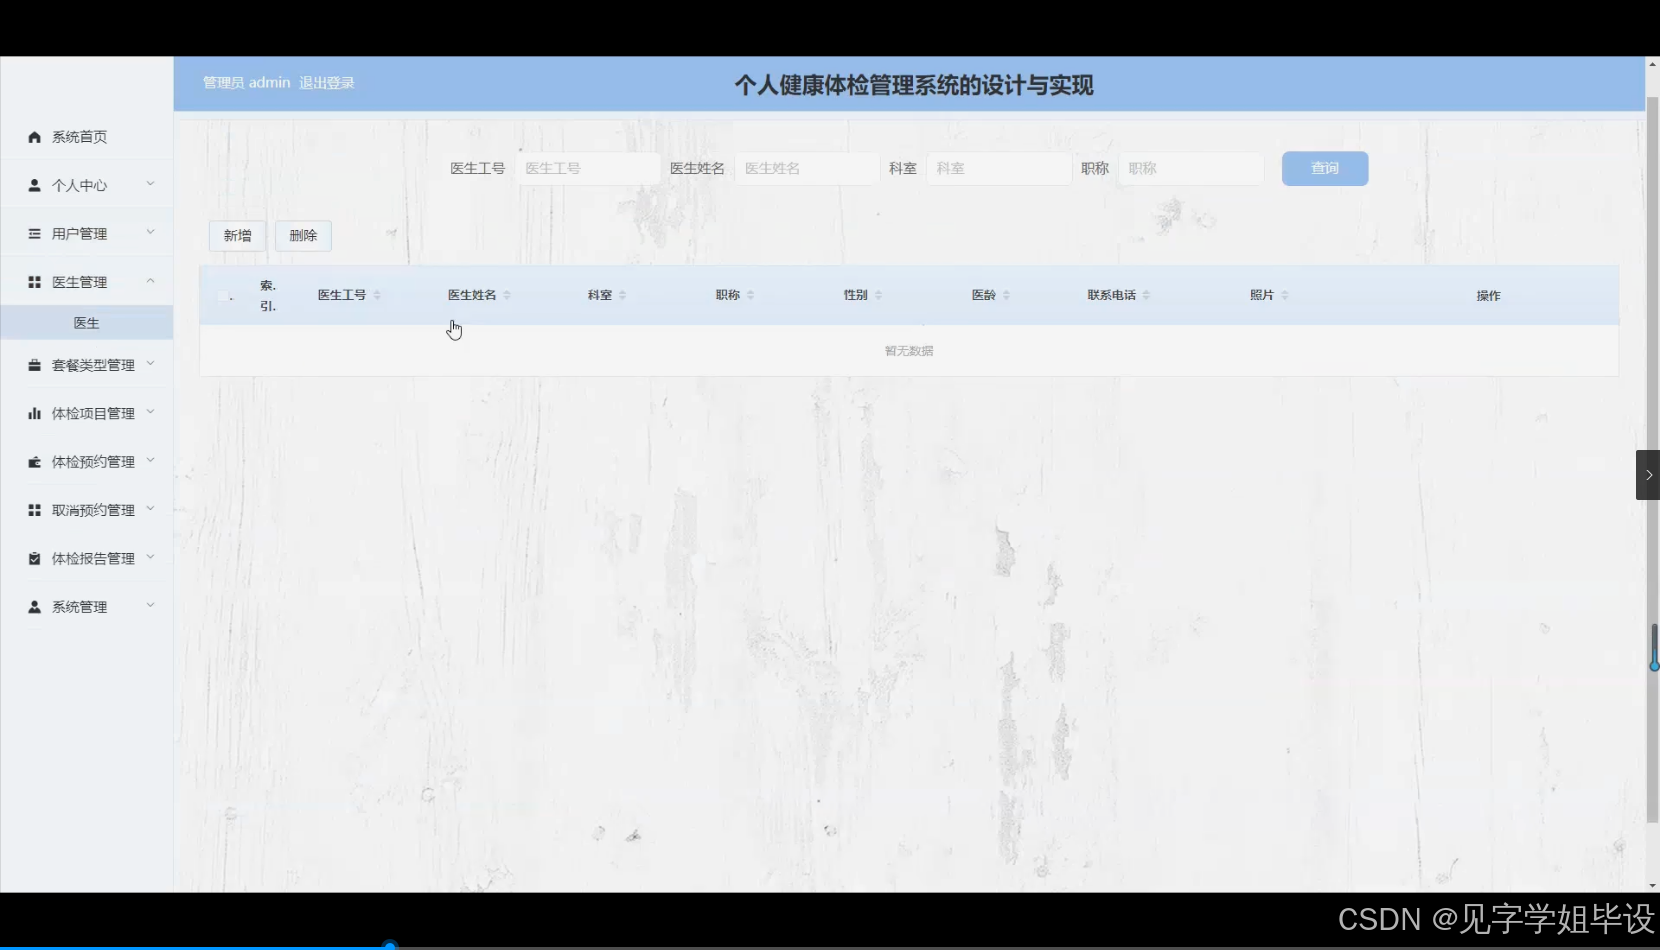Click the 新增 add button
Image resolution: width=1660 pixels, height=950 pixels.
click(236, 235)
